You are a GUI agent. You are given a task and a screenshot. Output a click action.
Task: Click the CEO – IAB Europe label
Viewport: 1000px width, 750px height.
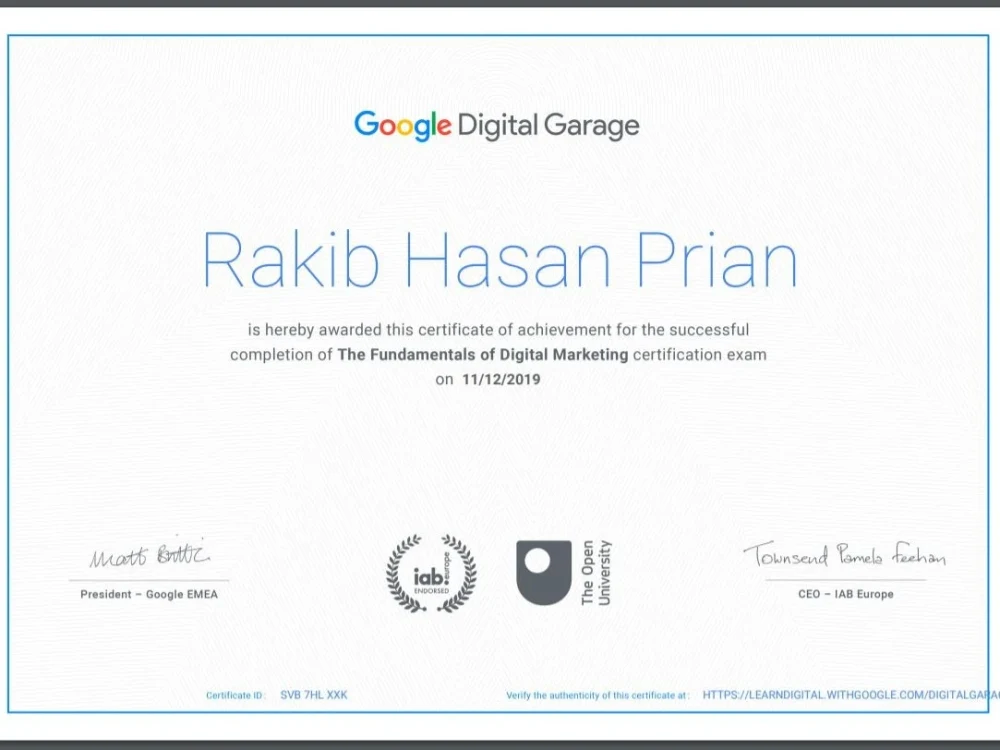846,594
